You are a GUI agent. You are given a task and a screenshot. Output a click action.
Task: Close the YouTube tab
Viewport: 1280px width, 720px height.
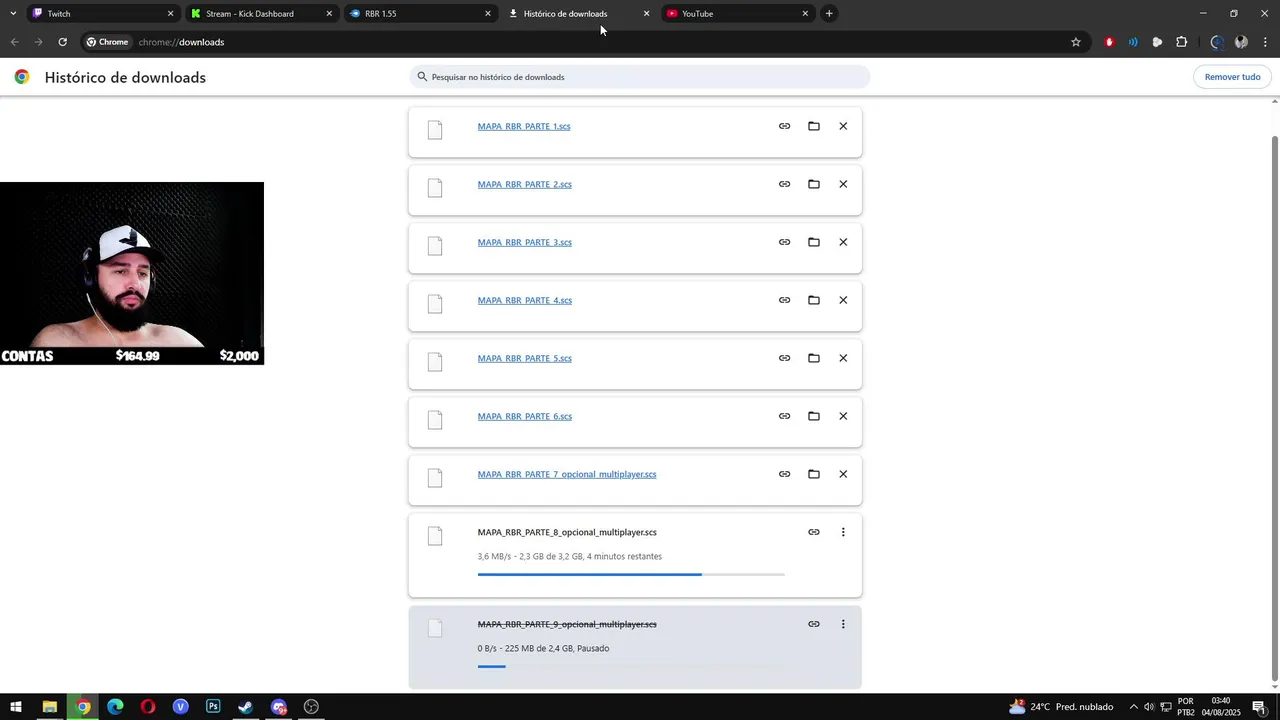coord(805,14)
